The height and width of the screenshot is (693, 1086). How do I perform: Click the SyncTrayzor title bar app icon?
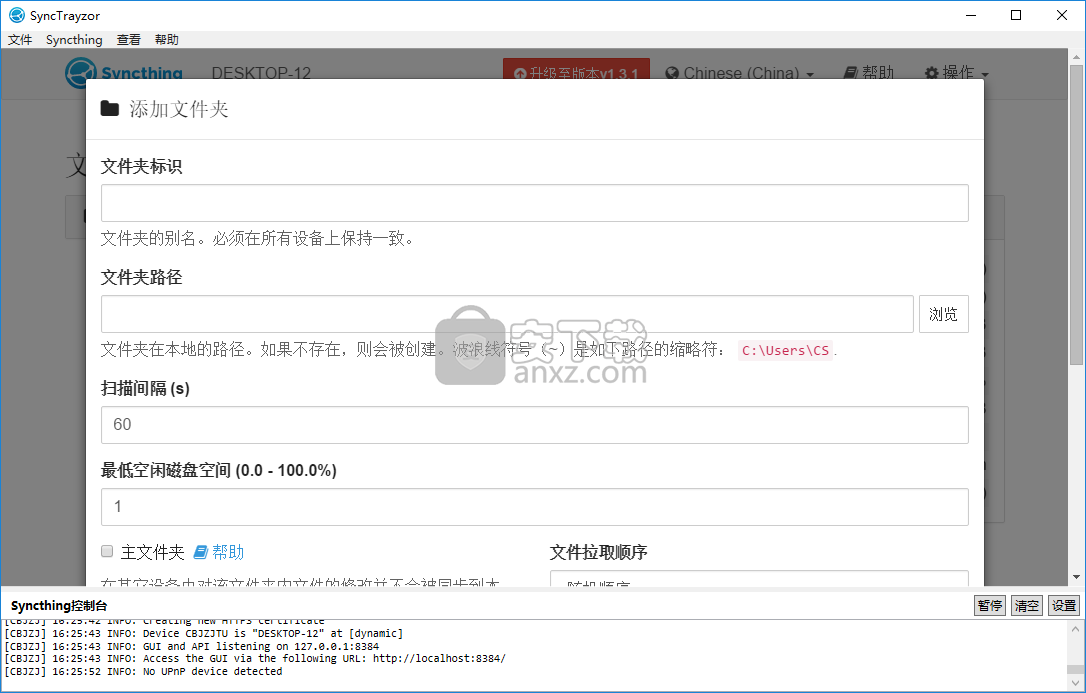(x=17, y=15)
